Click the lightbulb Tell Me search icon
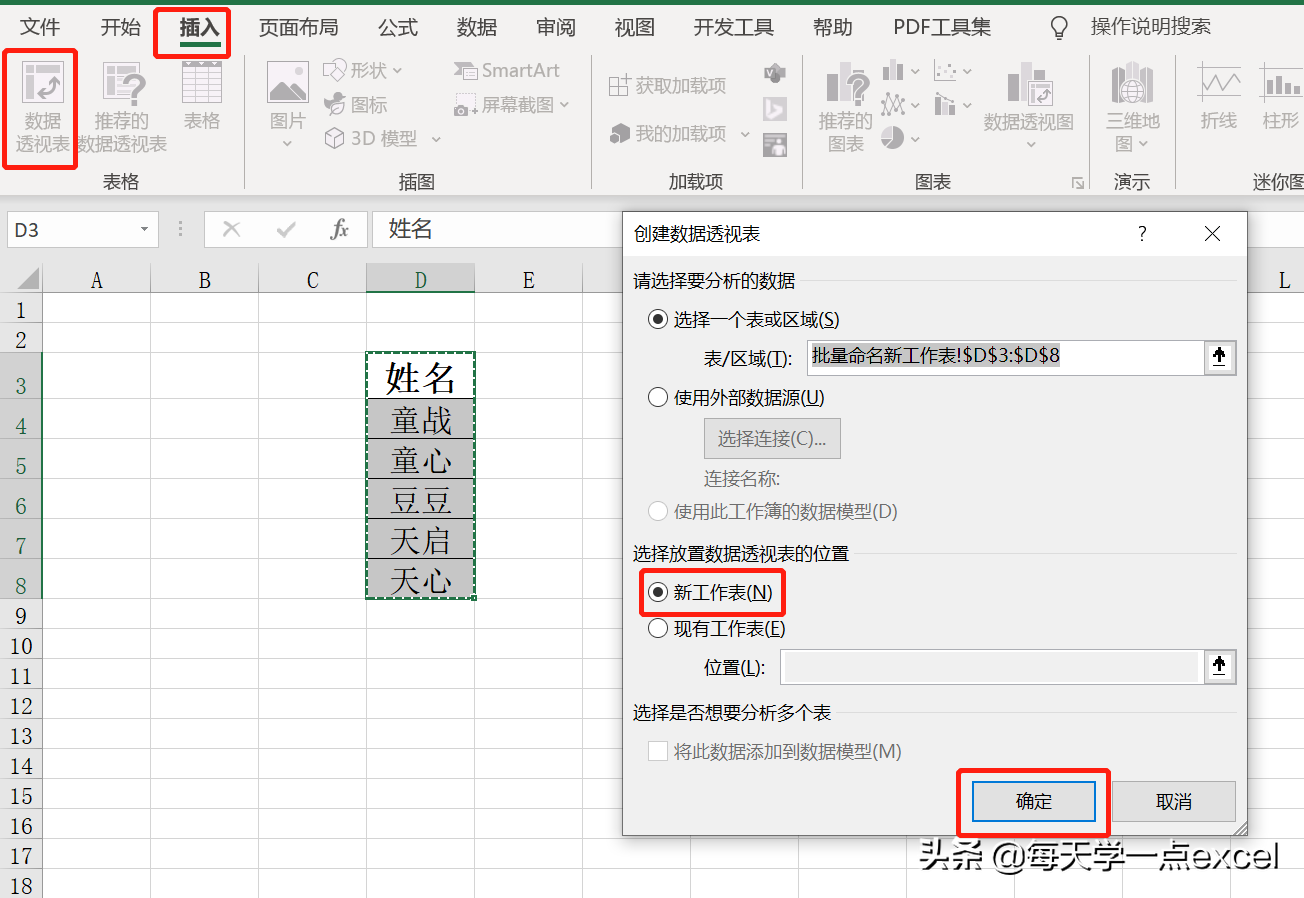Image resolution: width=1304 pixels, height=898 pixels. pyautogui.click(x=1058, y=27)
